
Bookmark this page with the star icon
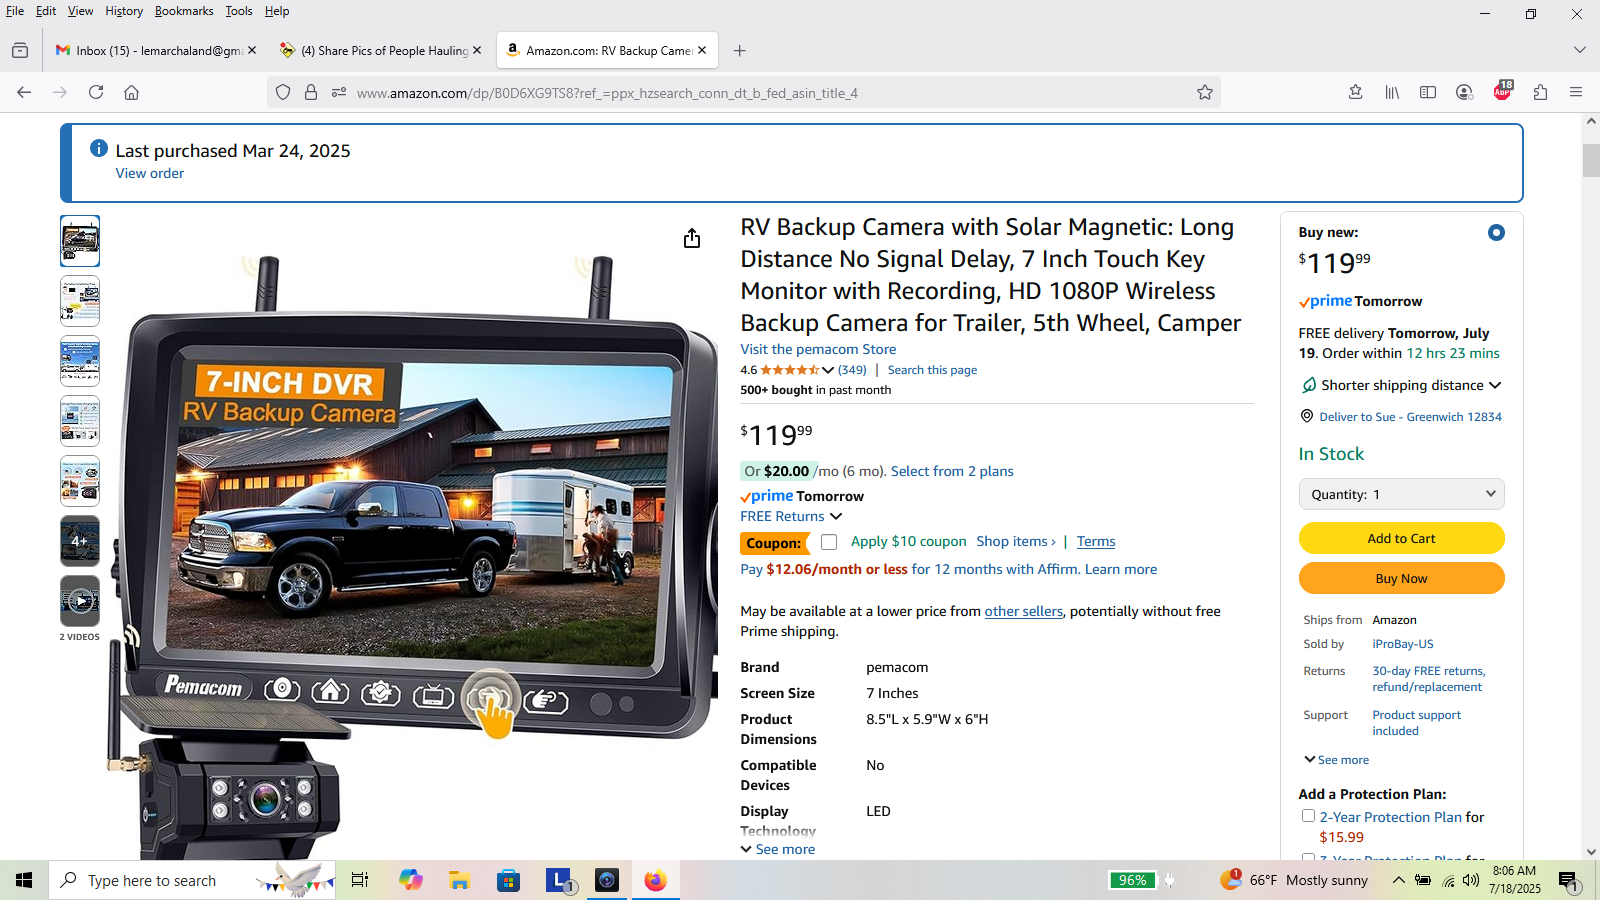pos(1205,92)
